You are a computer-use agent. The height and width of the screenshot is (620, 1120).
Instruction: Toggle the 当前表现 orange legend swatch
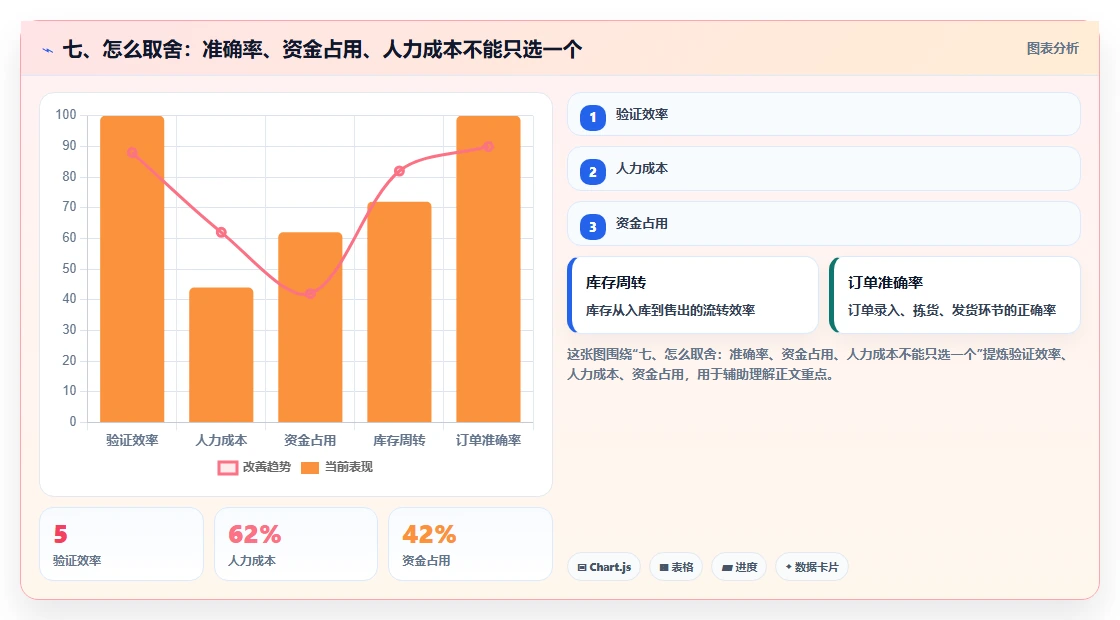[x=310, y=468]
